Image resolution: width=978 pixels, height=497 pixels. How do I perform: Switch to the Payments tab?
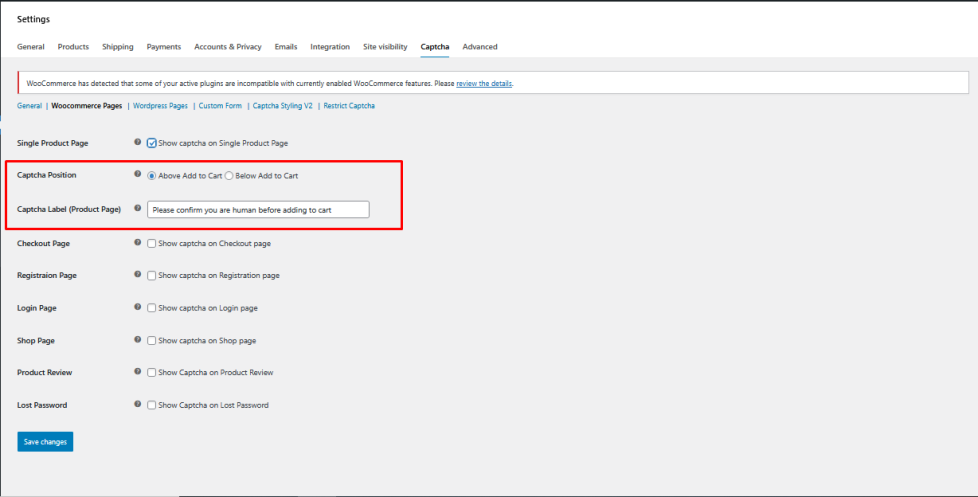point(163,47)
